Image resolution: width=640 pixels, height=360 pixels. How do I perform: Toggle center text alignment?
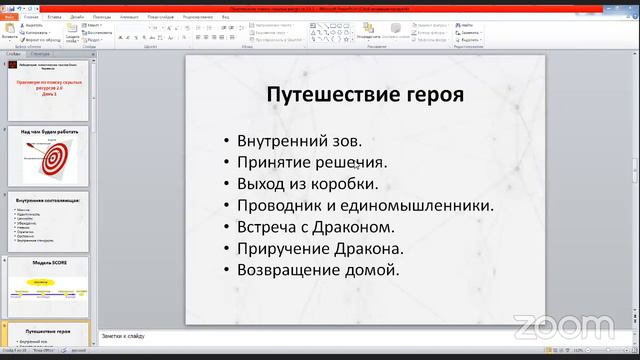(x=206, y=38)
